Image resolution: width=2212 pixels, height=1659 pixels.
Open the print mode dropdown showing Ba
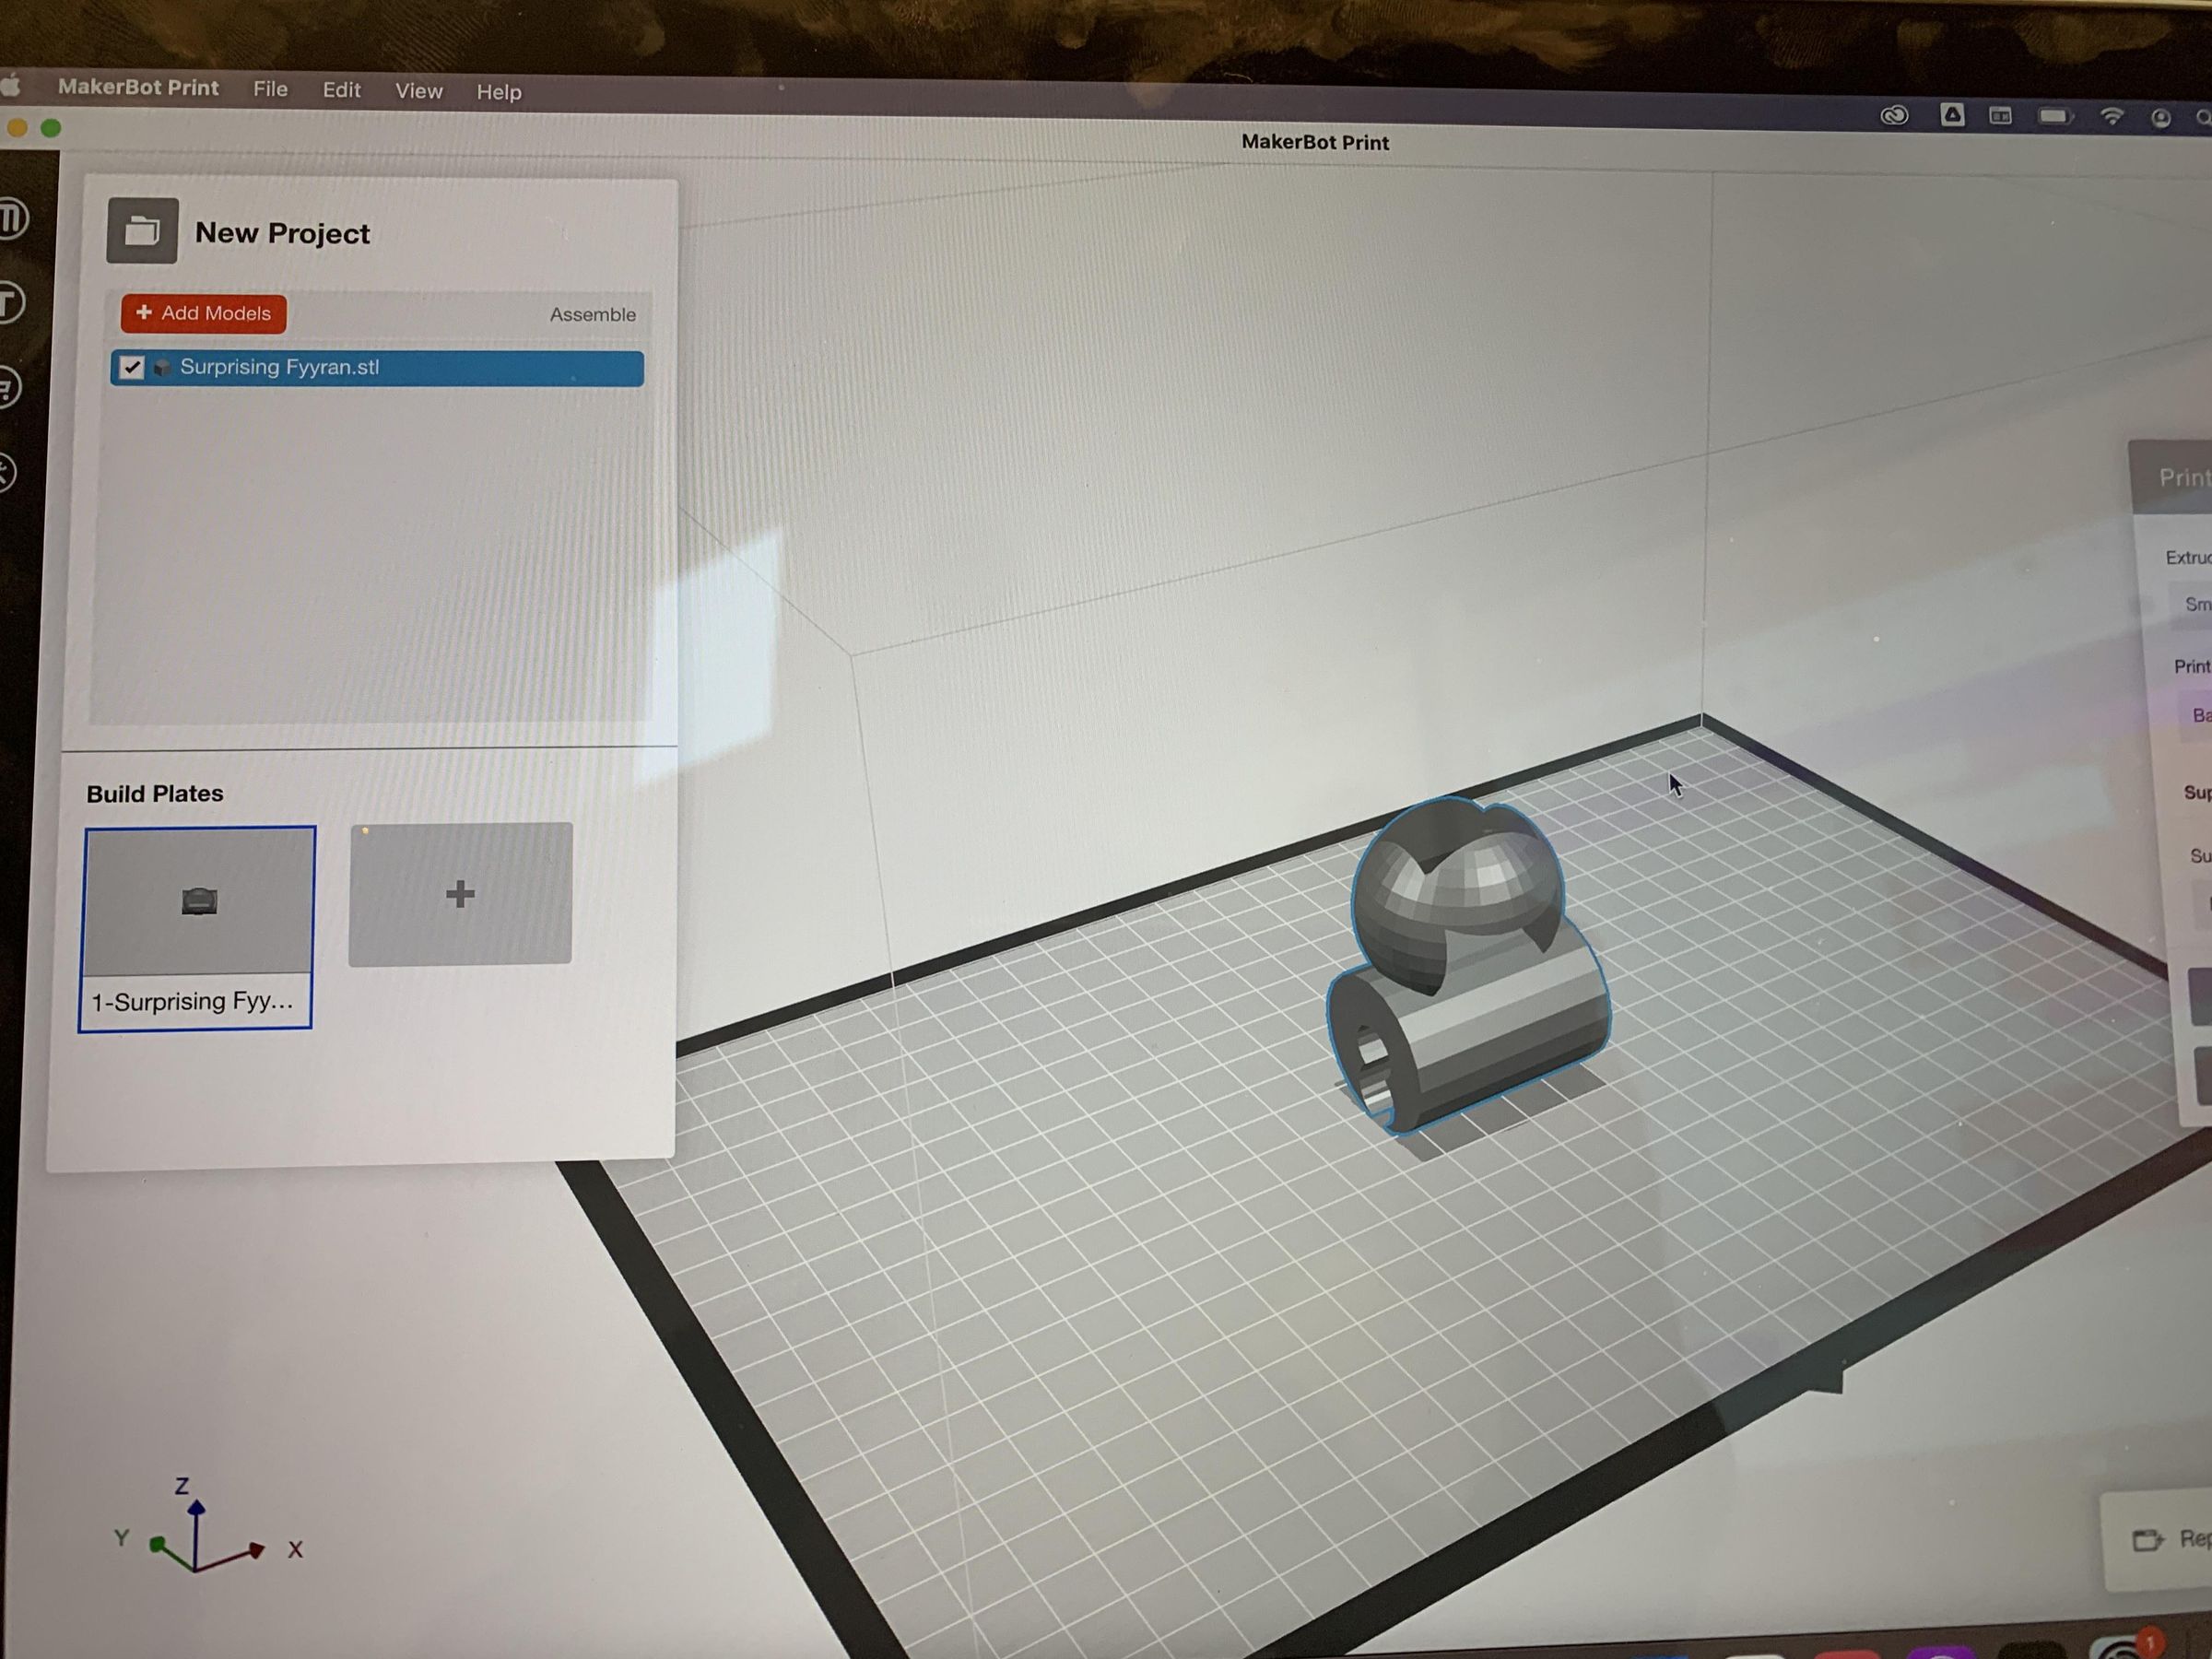tap(2196, 715)
